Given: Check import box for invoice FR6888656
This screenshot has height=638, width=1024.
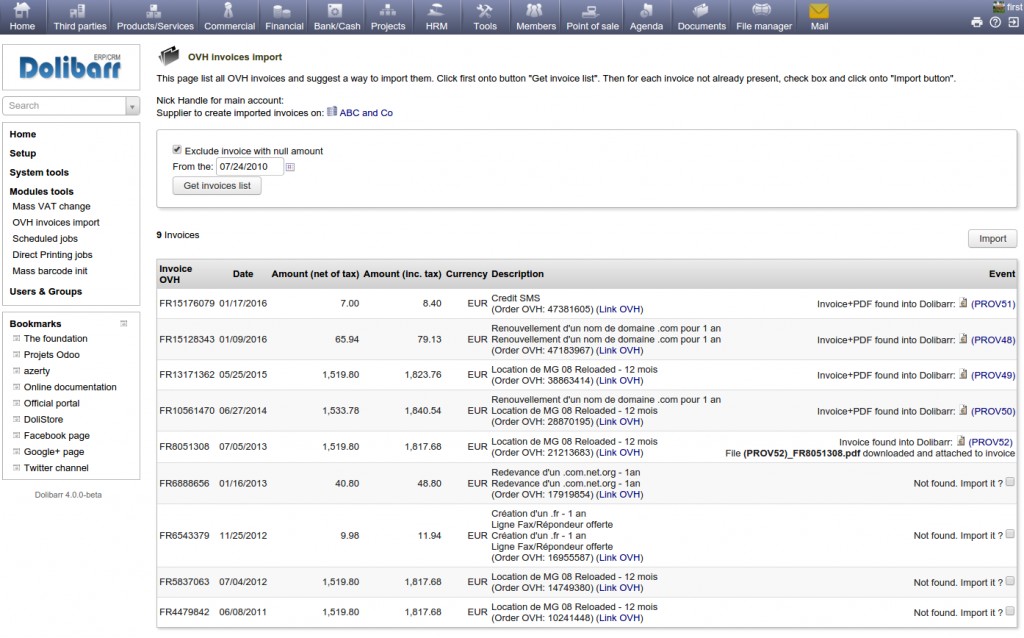Looking at the screenshot, I should coord(1010,482).
